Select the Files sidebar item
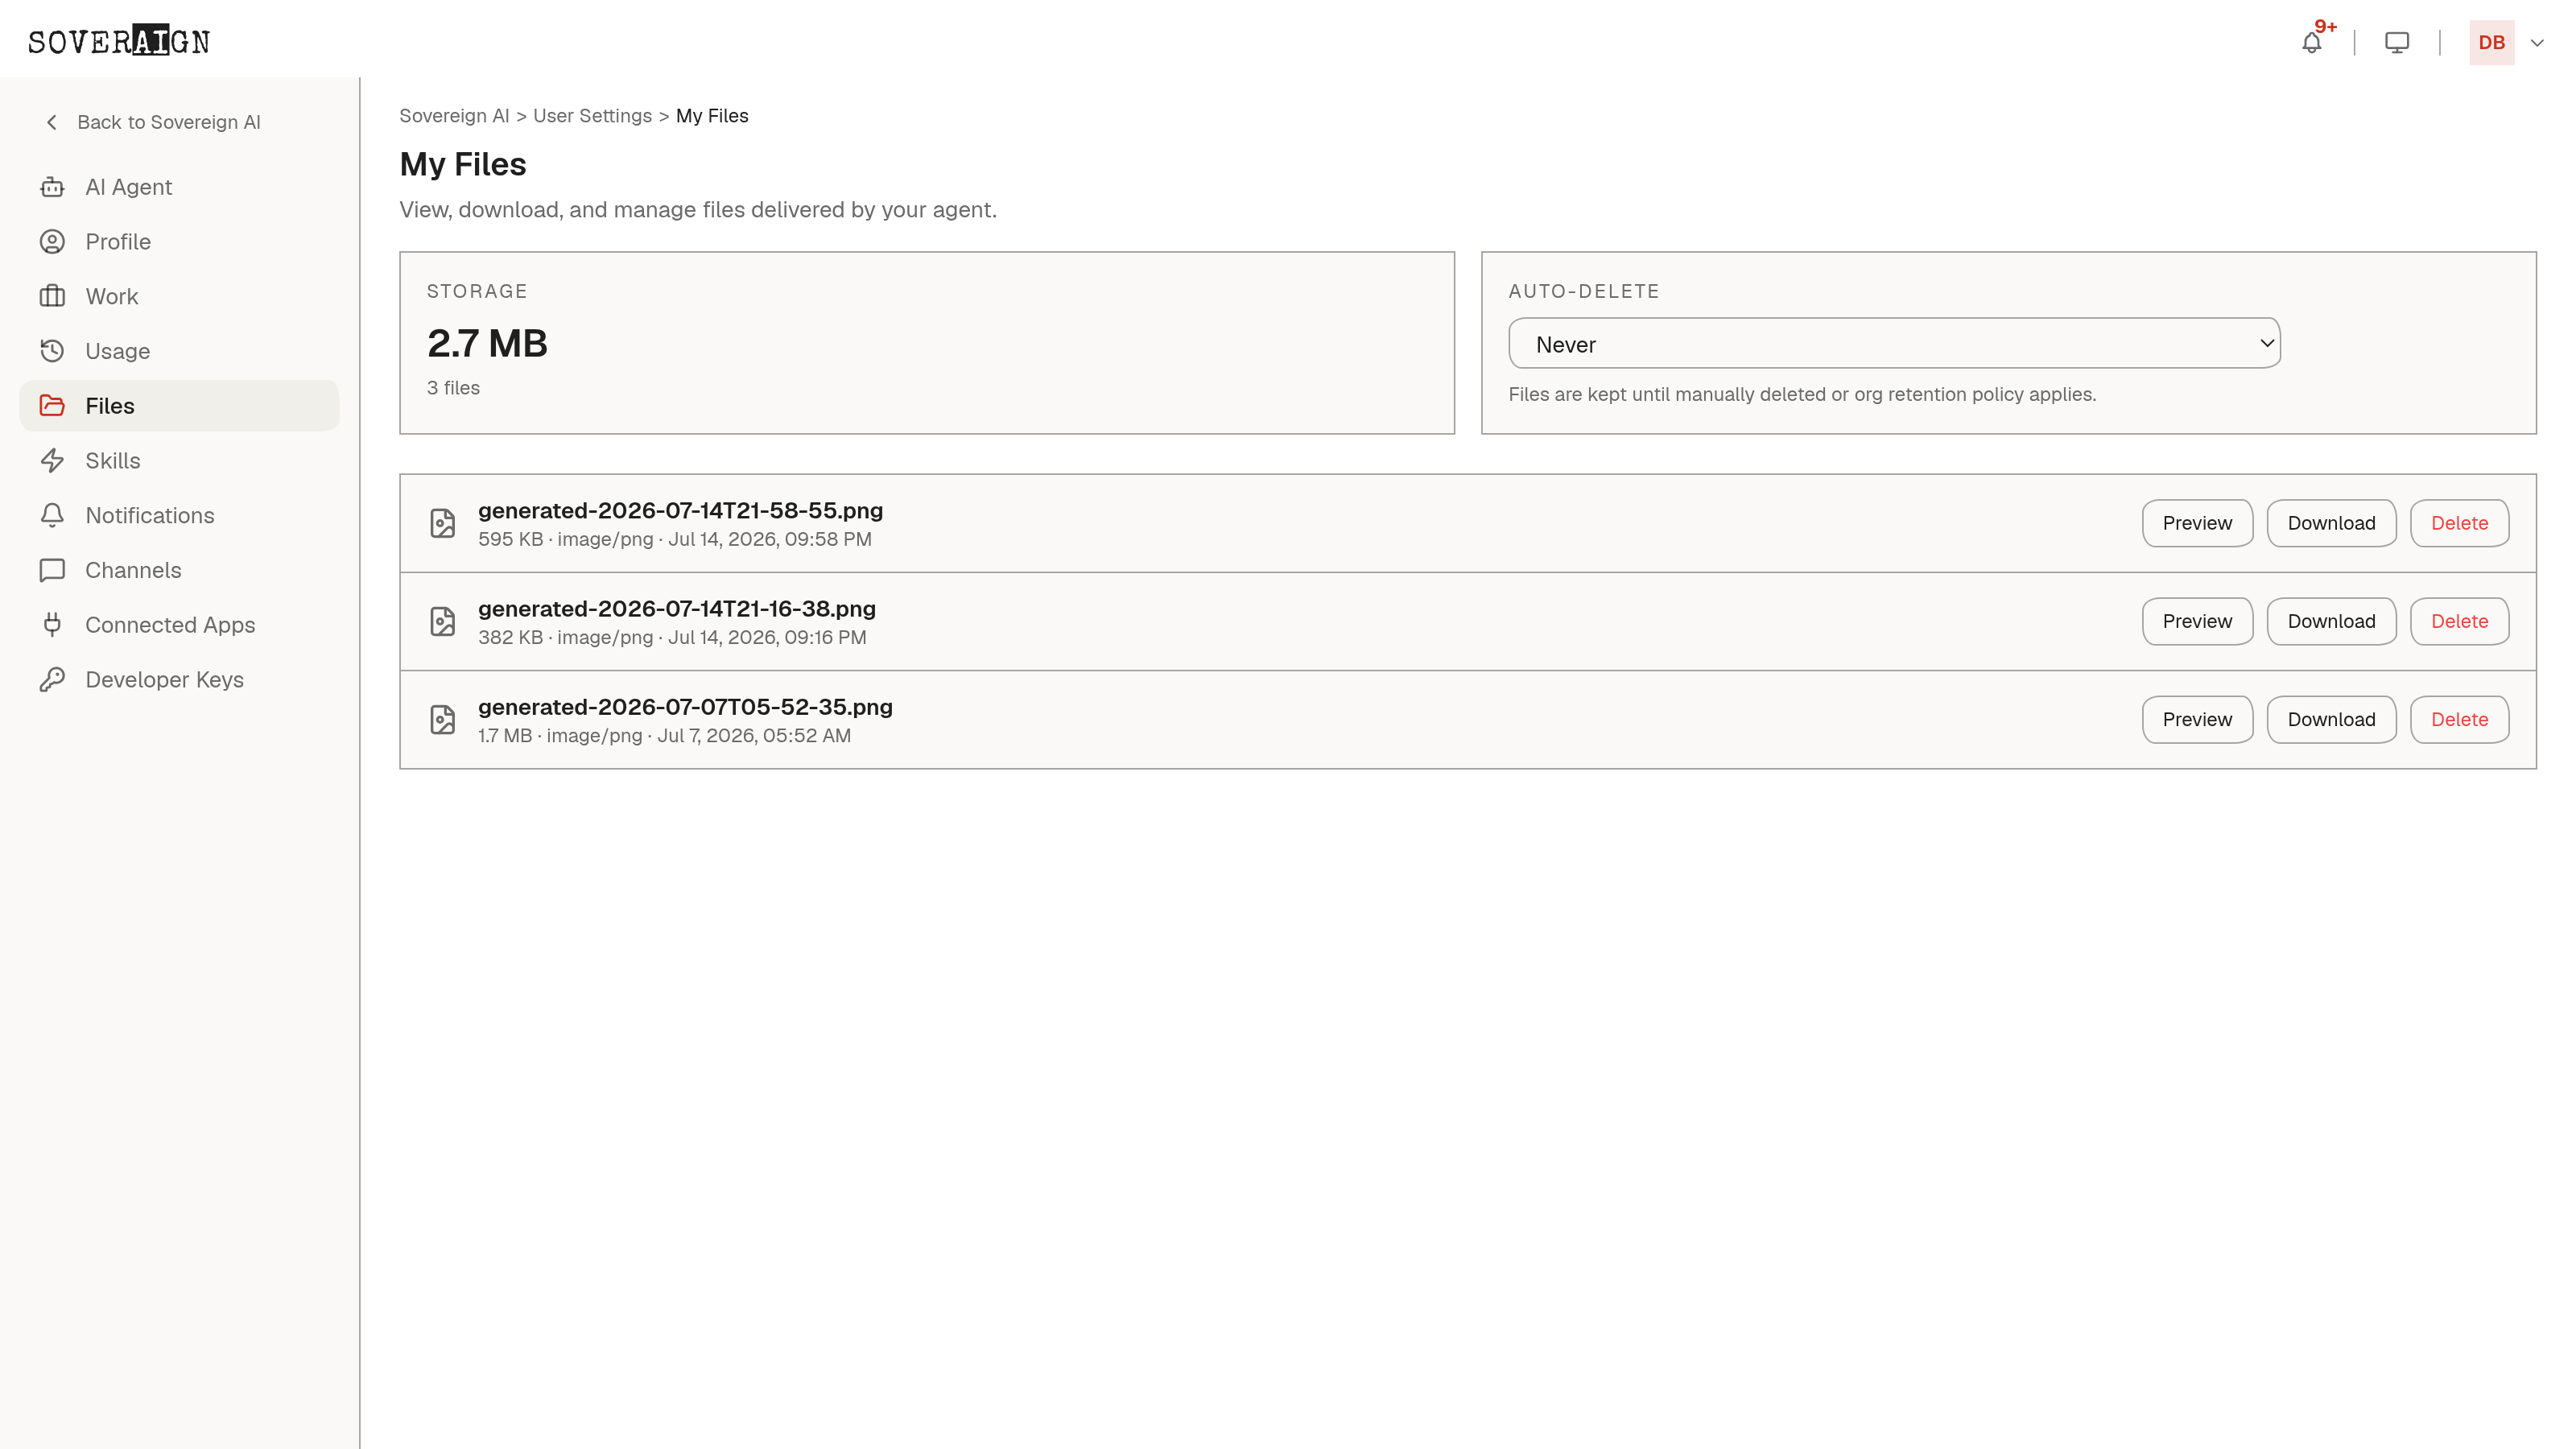Screen dimensions: 2576x1449 tap(179, 406)
